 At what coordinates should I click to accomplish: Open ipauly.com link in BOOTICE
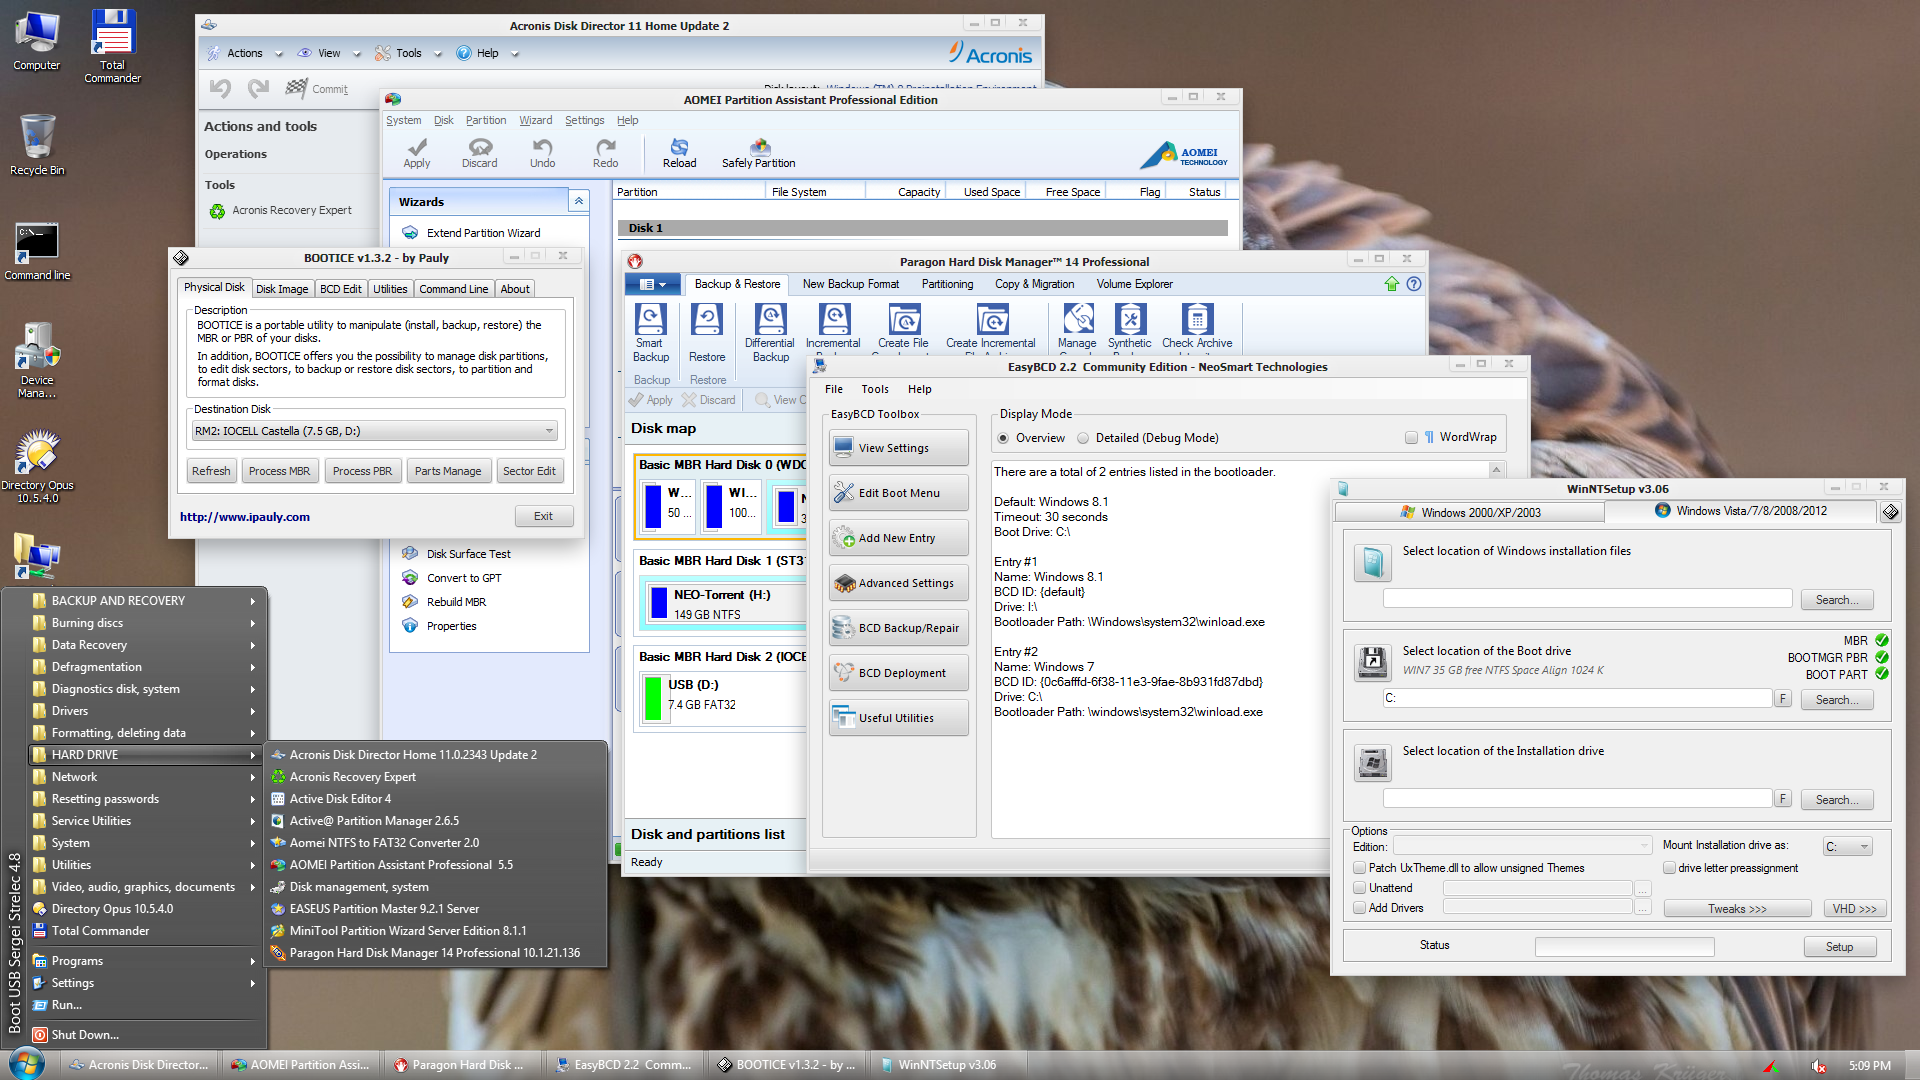pos(244,517)
